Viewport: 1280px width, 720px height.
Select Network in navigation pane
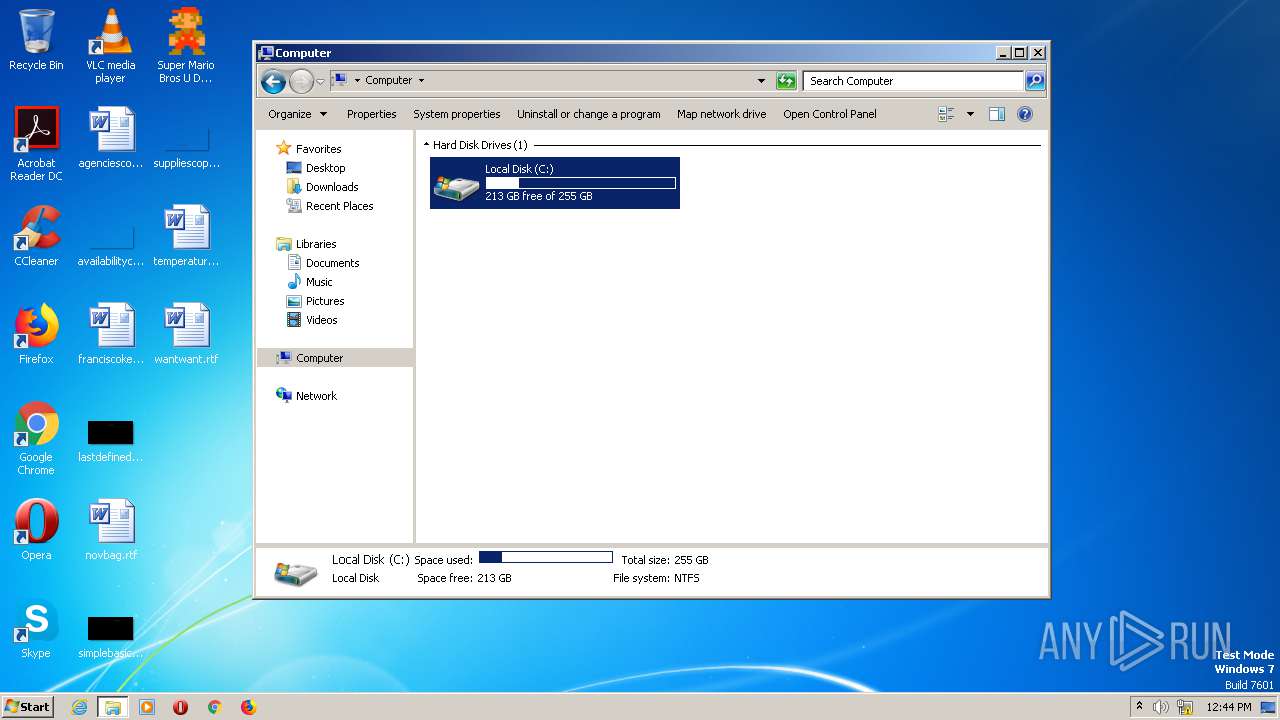[316, 396]
